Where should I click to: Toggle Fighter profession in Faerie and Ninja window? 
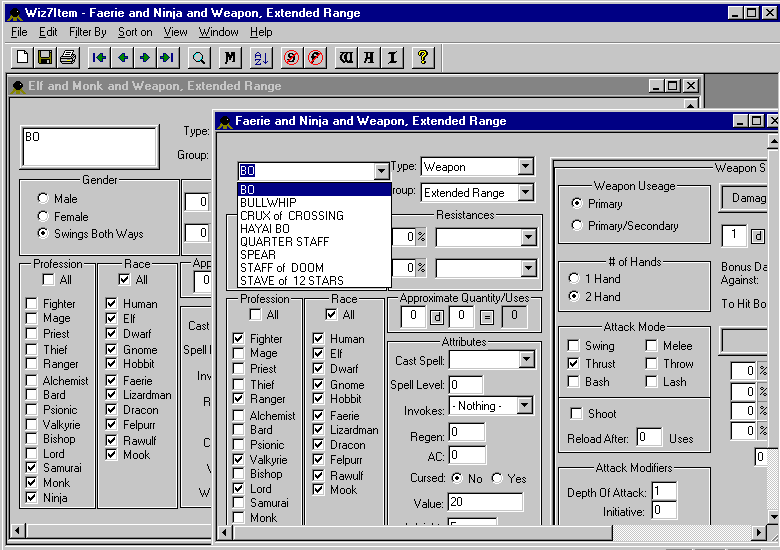[238, 339]
